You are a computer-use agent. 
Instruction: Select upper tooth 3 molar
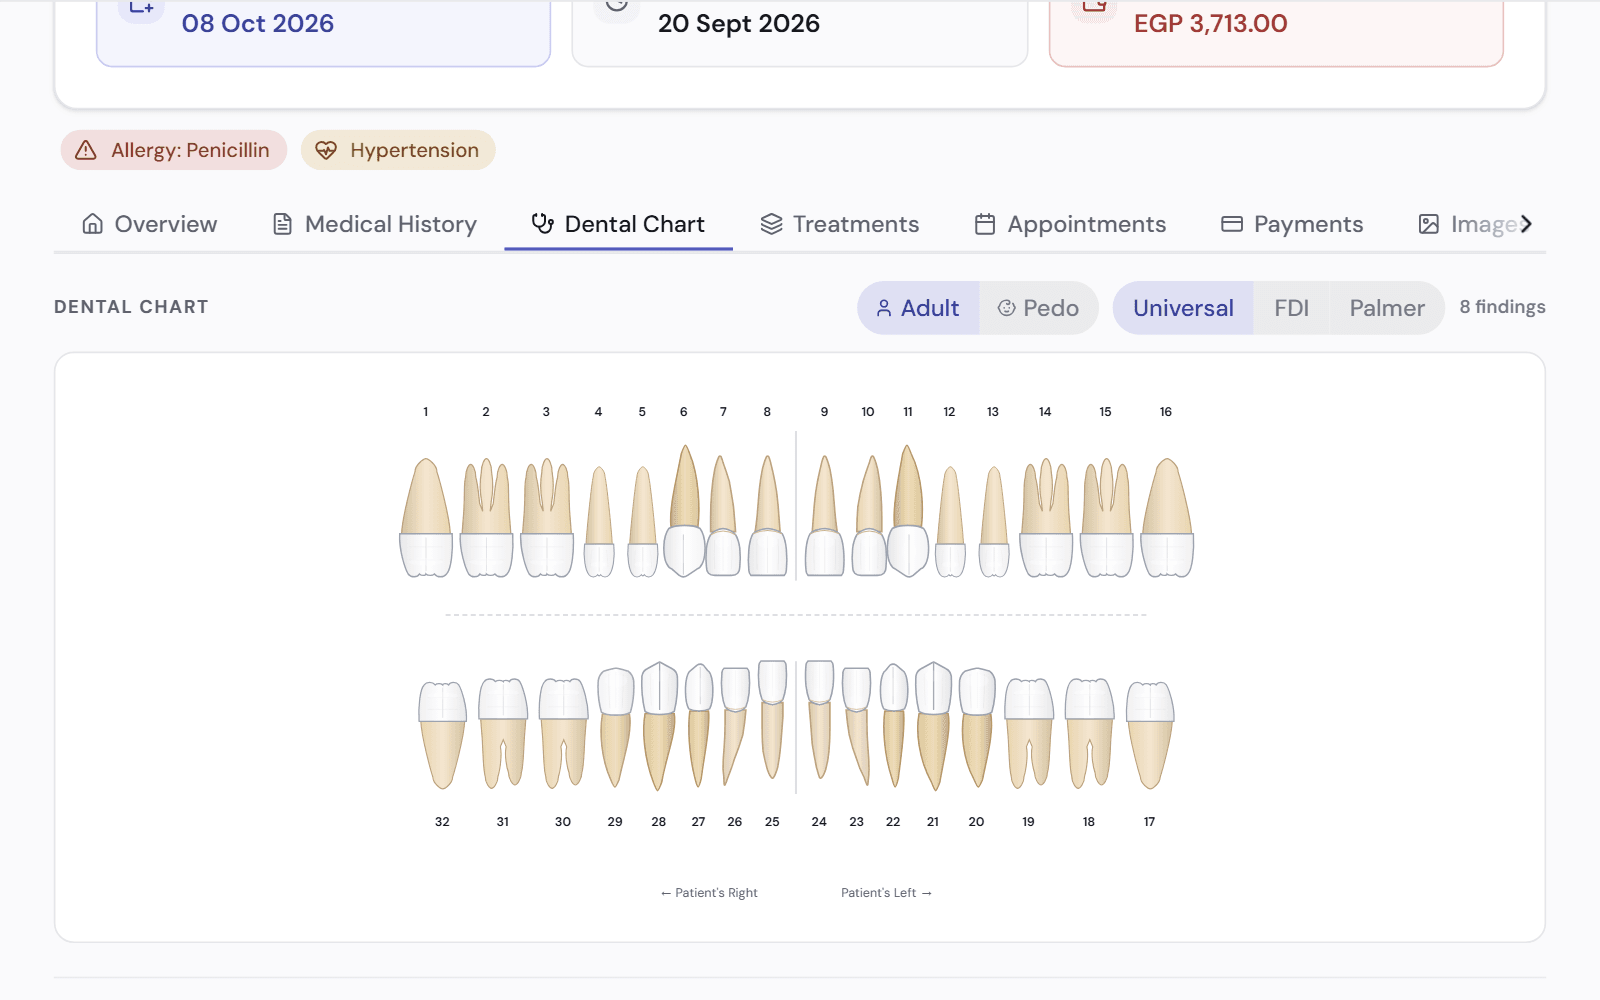coord(547,518)
